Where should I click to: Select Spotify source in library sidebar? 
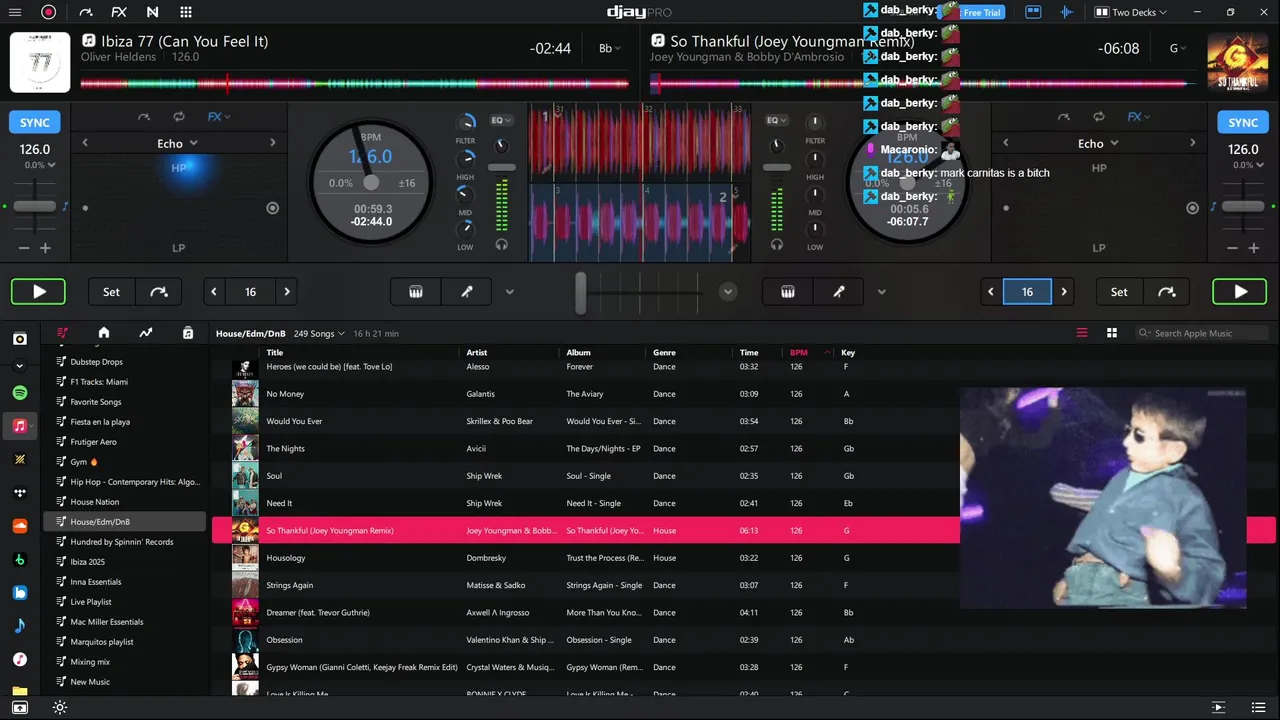[x=20, y=392]
